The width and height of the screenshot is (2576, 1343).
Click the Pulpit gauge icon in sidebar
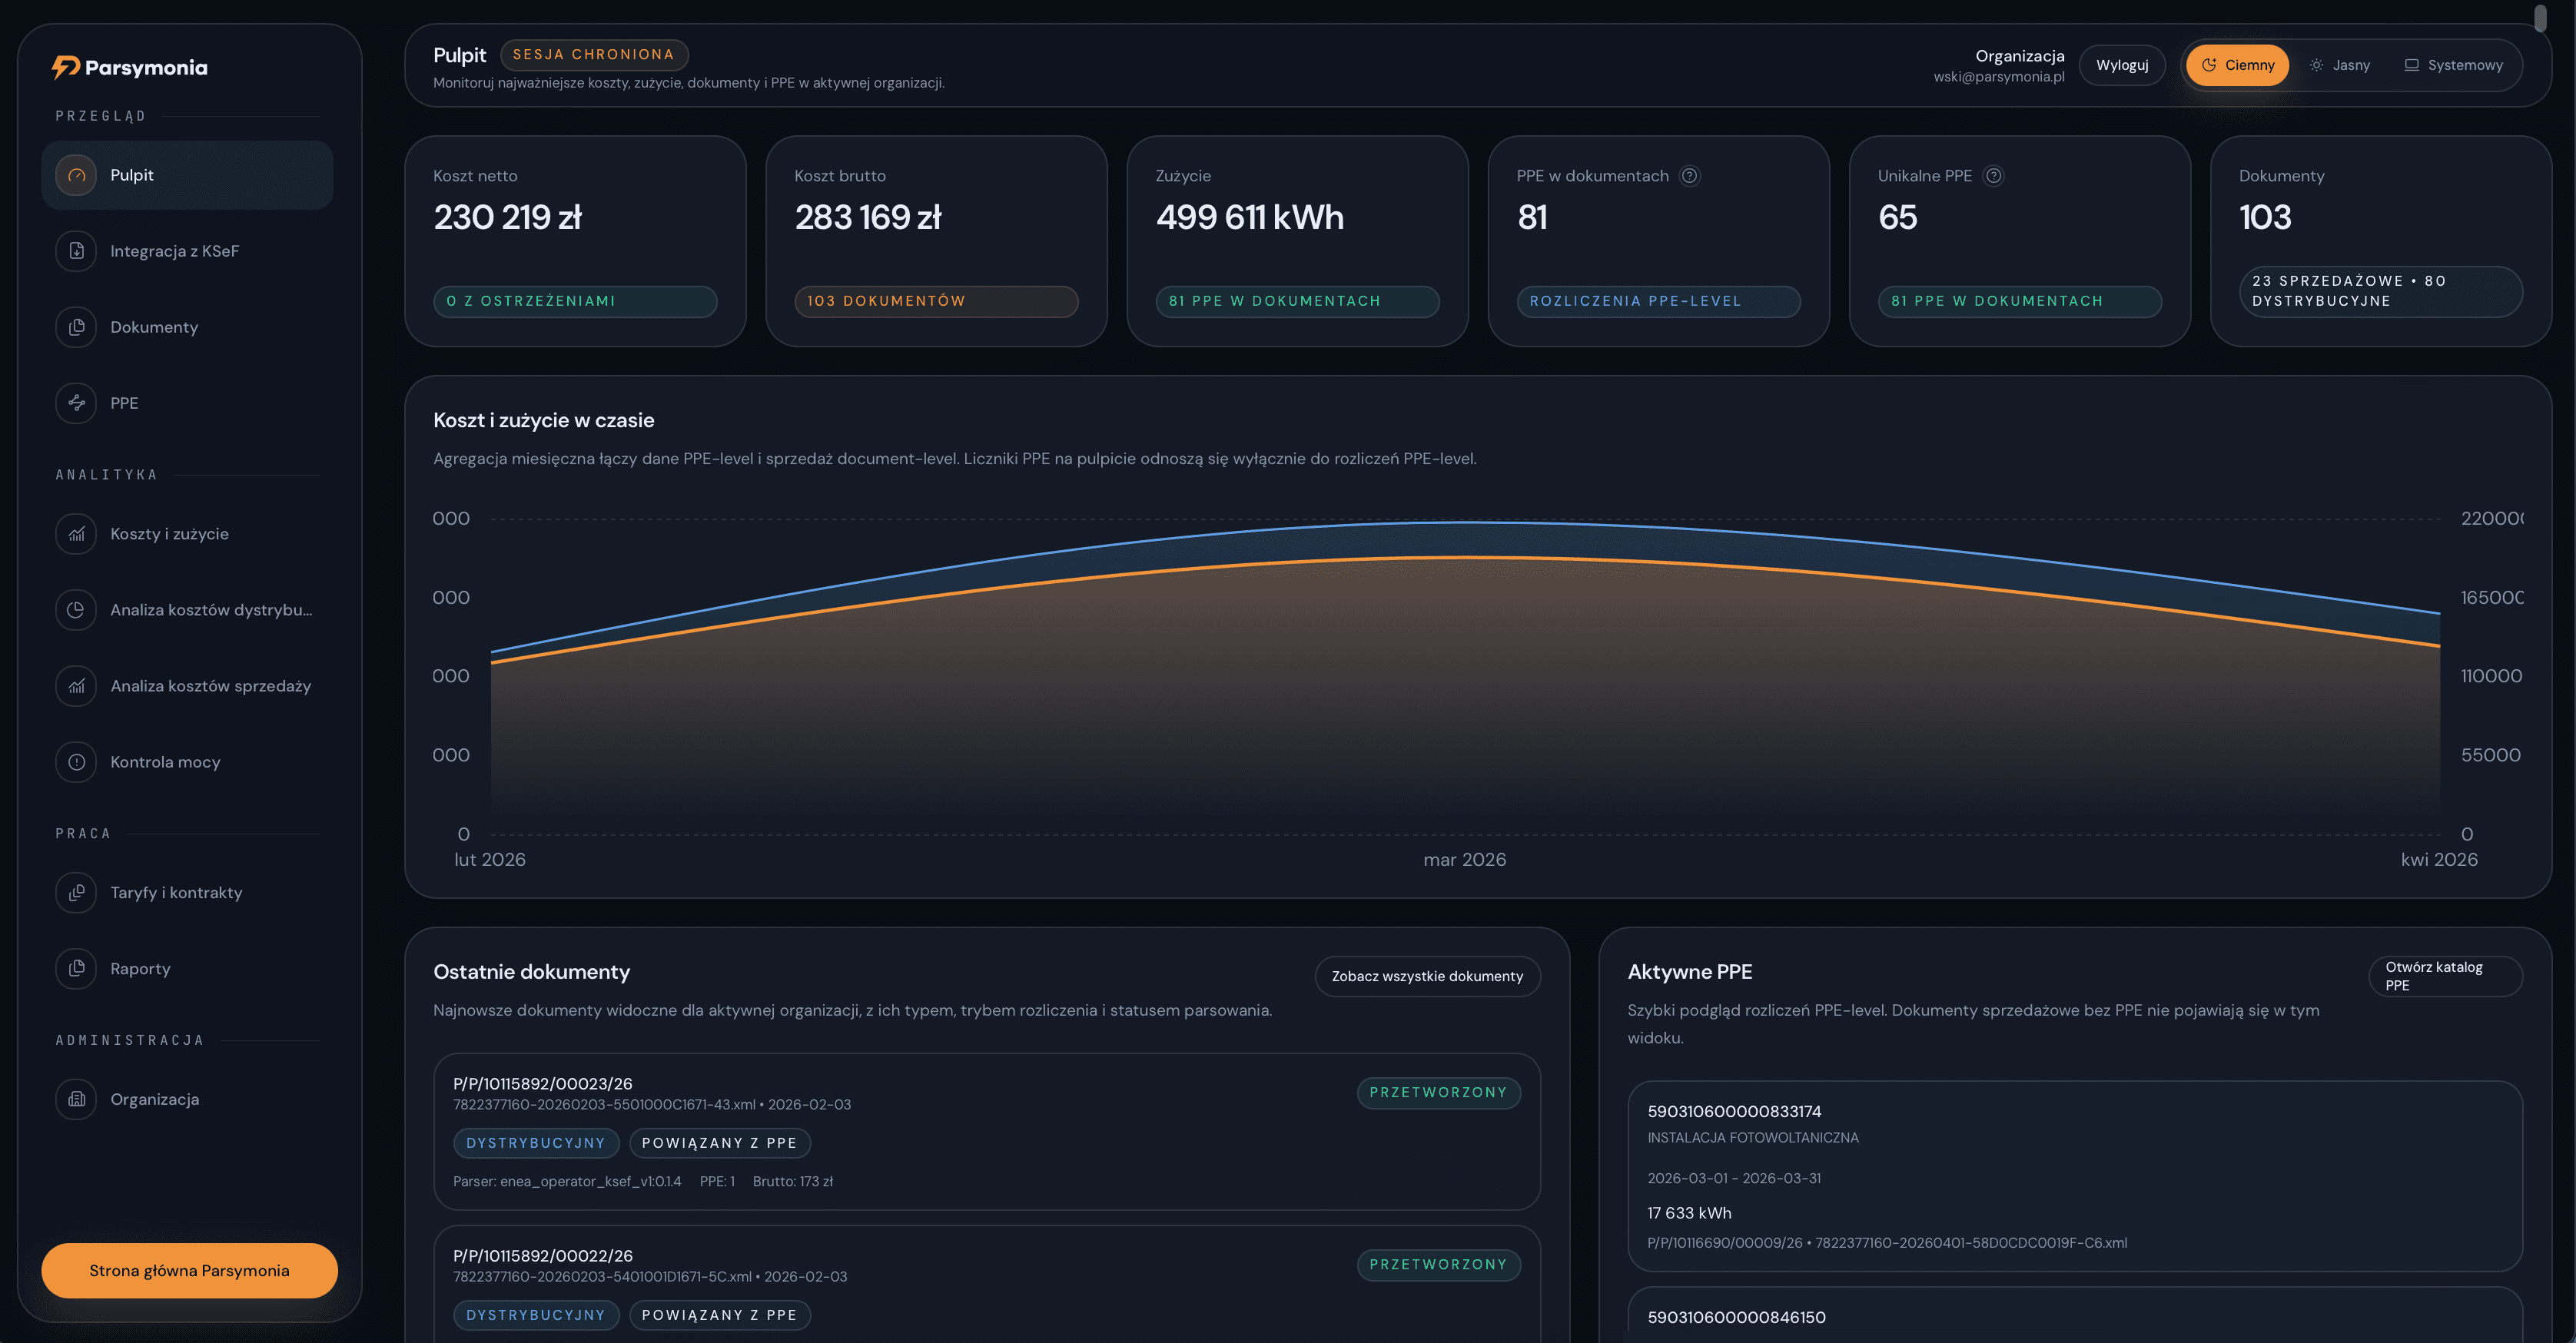(x=76, y=175)
